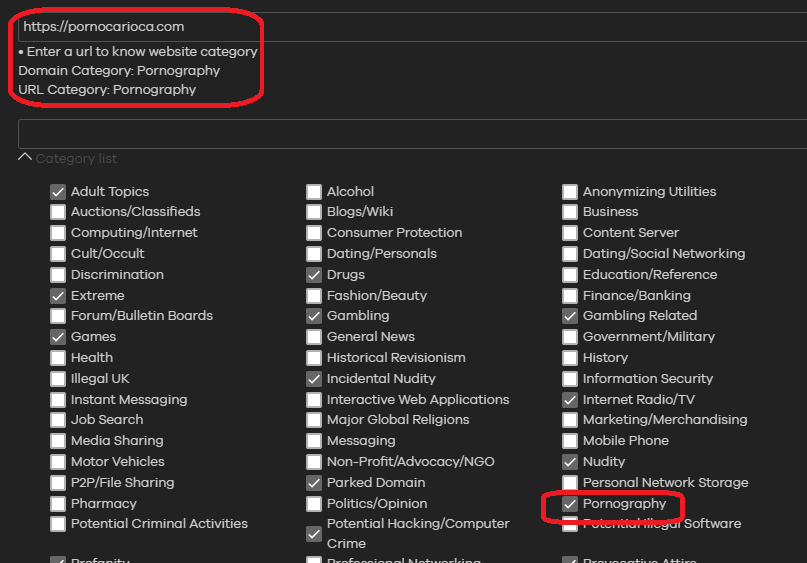Uncheck the Gambling Related checkbox
Viewport: 807px width, 563px height.
pyautogui.click(x=570, y=316)
